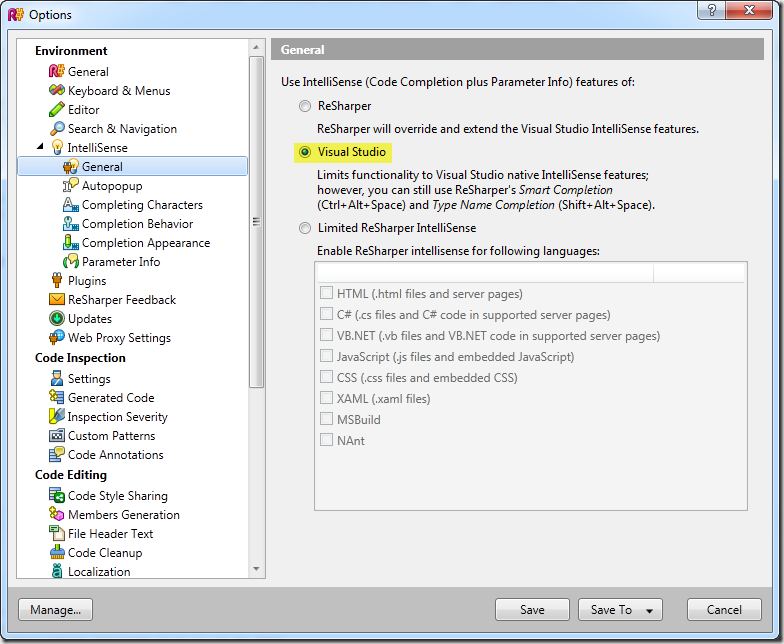Click the File Header Text icon

click(x=56, y=533)
